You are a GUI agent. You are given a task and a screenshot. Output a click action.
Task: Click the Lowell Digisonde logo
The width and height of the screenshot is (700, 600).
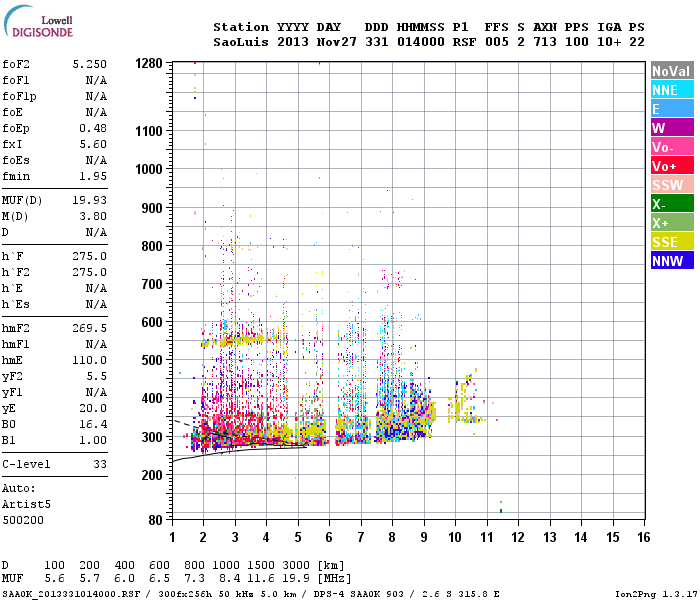coord(38,22)
